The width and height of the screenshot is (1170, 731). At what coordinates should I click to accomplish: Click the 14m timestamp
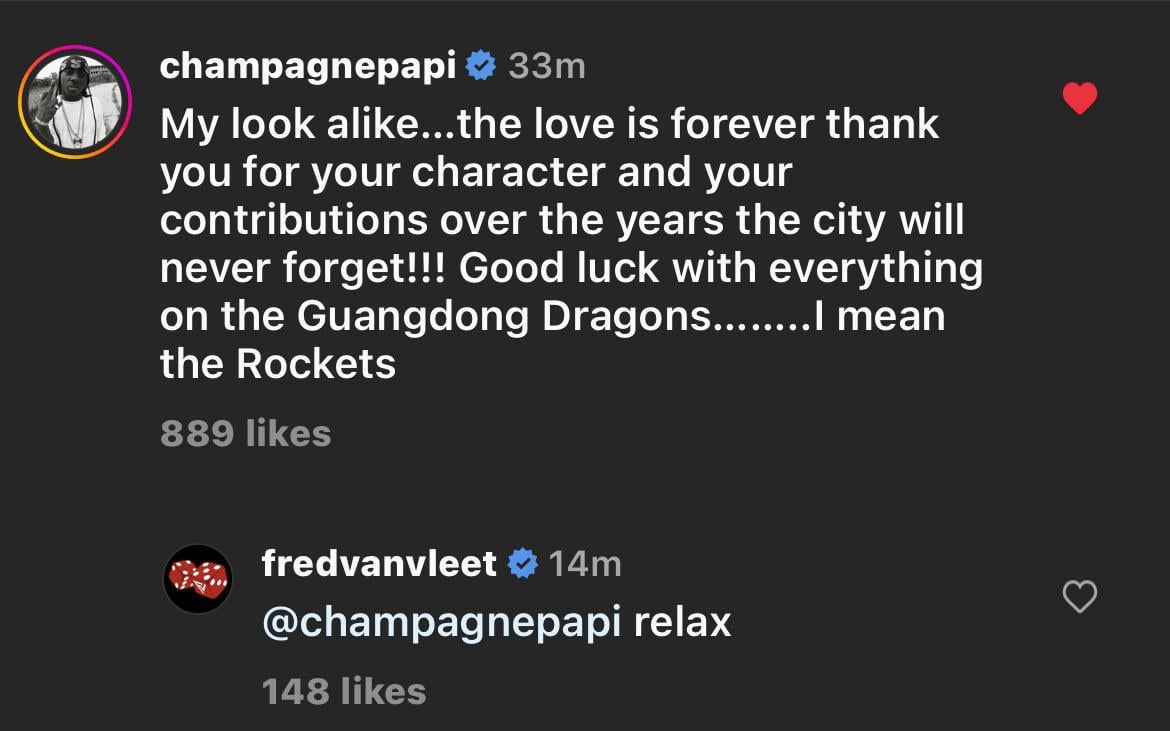click(585, 564)
